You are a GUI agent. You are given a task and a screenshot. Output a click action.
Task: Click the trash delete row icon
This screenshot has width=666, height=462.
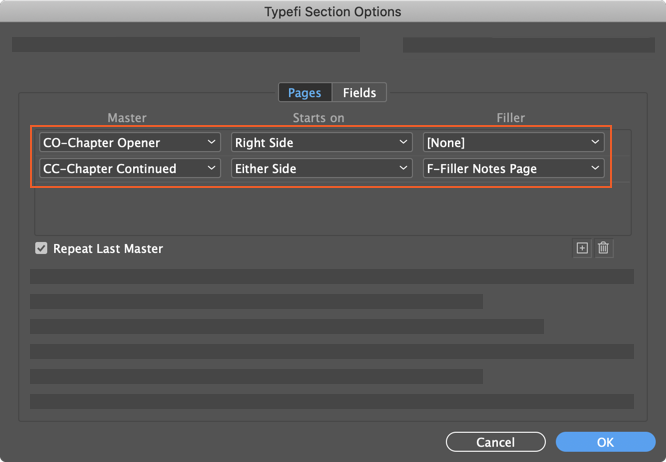click(603, 248)
